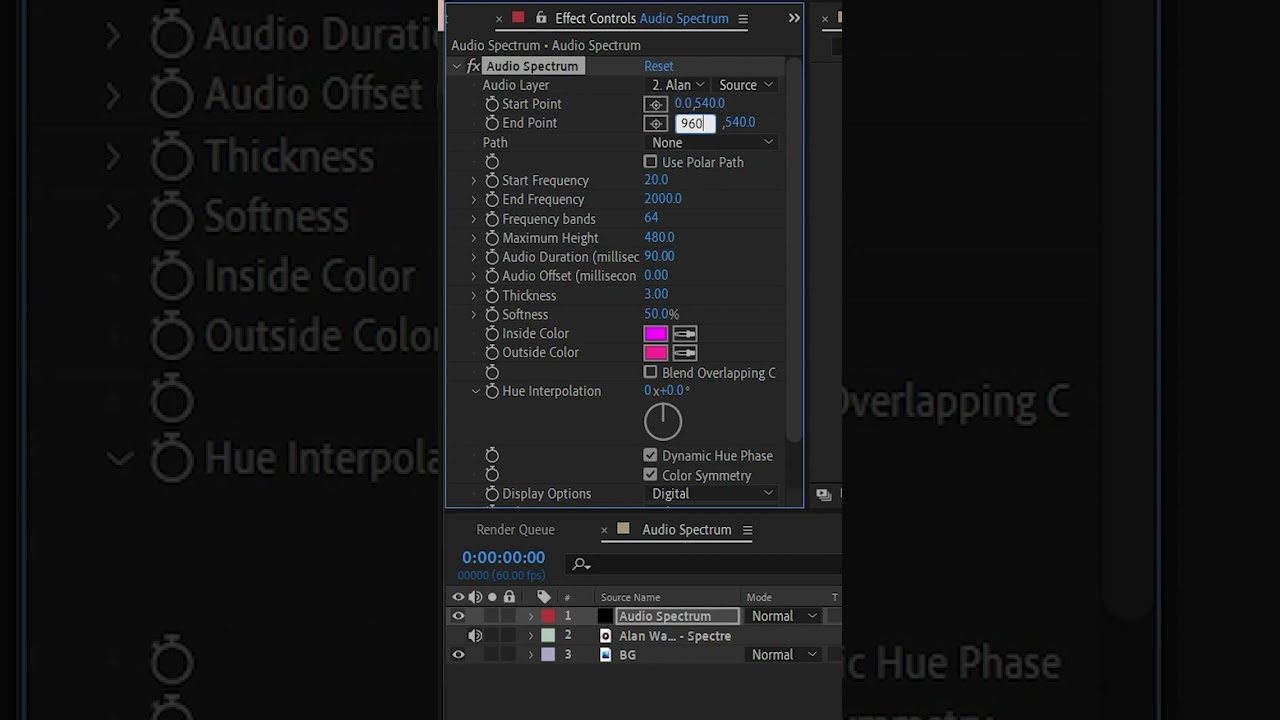Viewport: 1280px width, 720px height.
Task: Enable the Audio Duration stopwatch
Action: coord(492,257)
